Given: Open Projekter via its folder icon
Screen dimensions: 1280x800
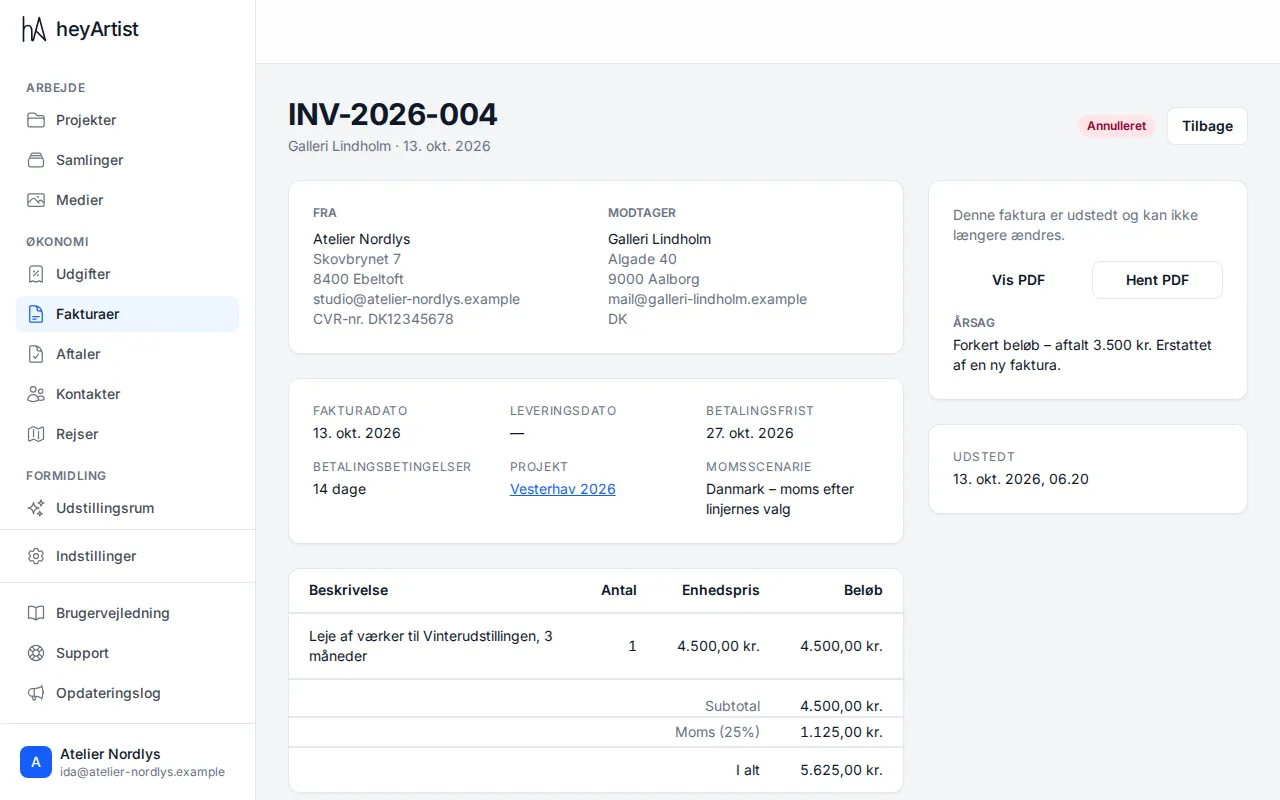Looking at the screenshot, I should point(36,120).
